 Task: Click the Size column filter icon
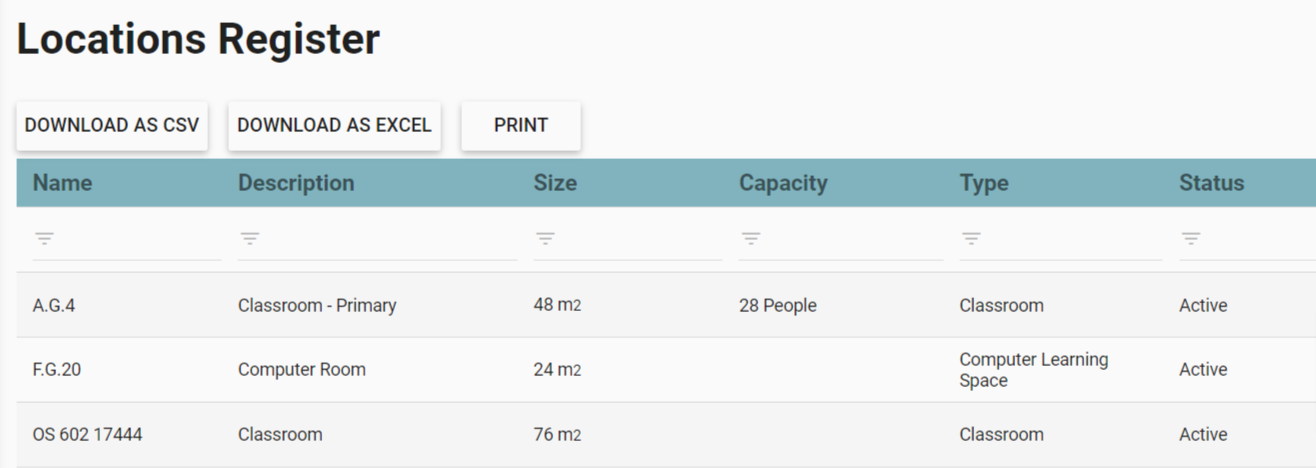click(545, 238)
